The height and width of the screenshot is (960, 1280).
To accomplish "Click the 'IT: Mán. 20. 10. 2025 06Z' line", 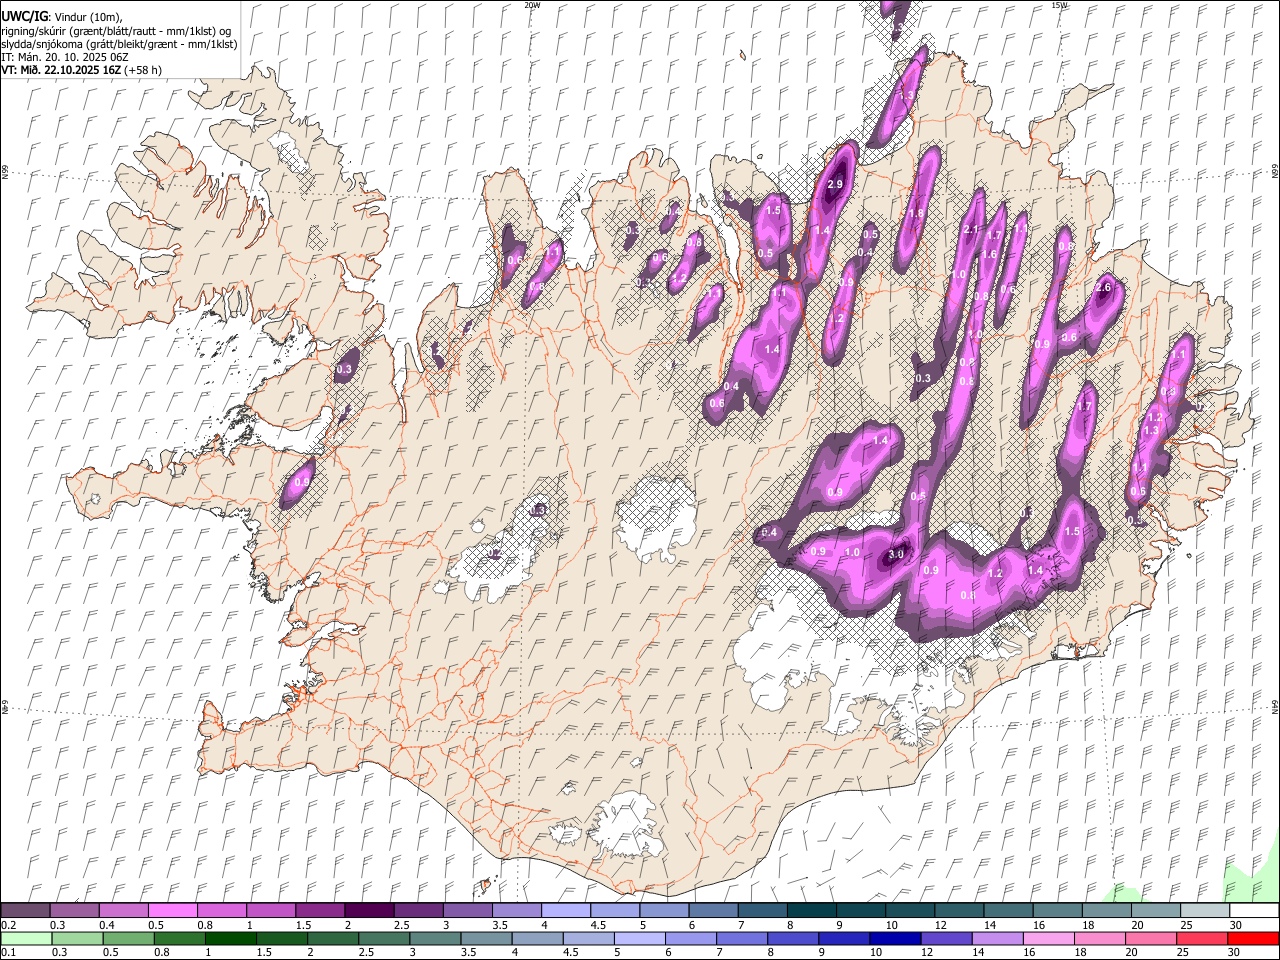I will tap(65, 57).
